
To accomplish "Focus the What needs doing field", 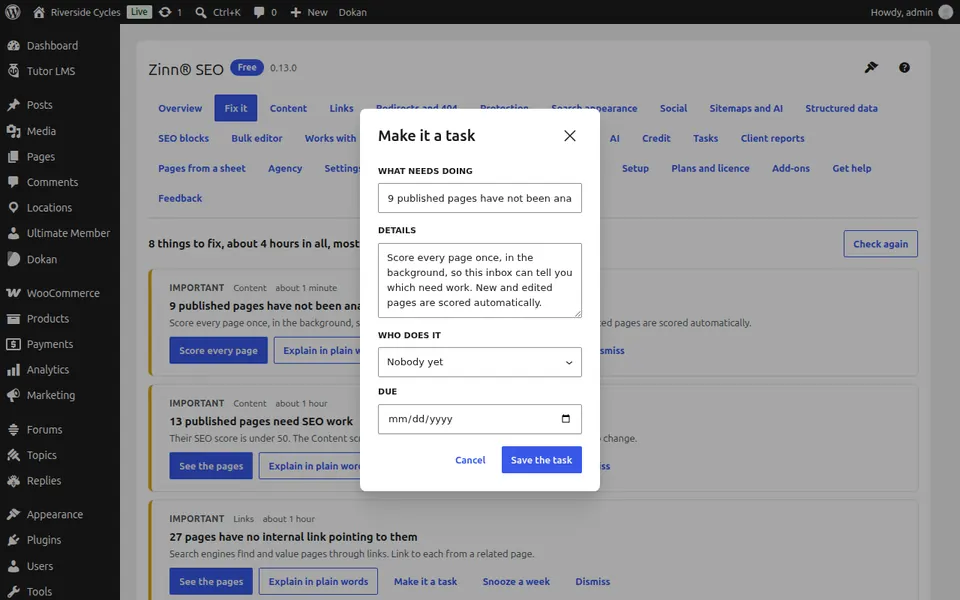I will 479,198.
